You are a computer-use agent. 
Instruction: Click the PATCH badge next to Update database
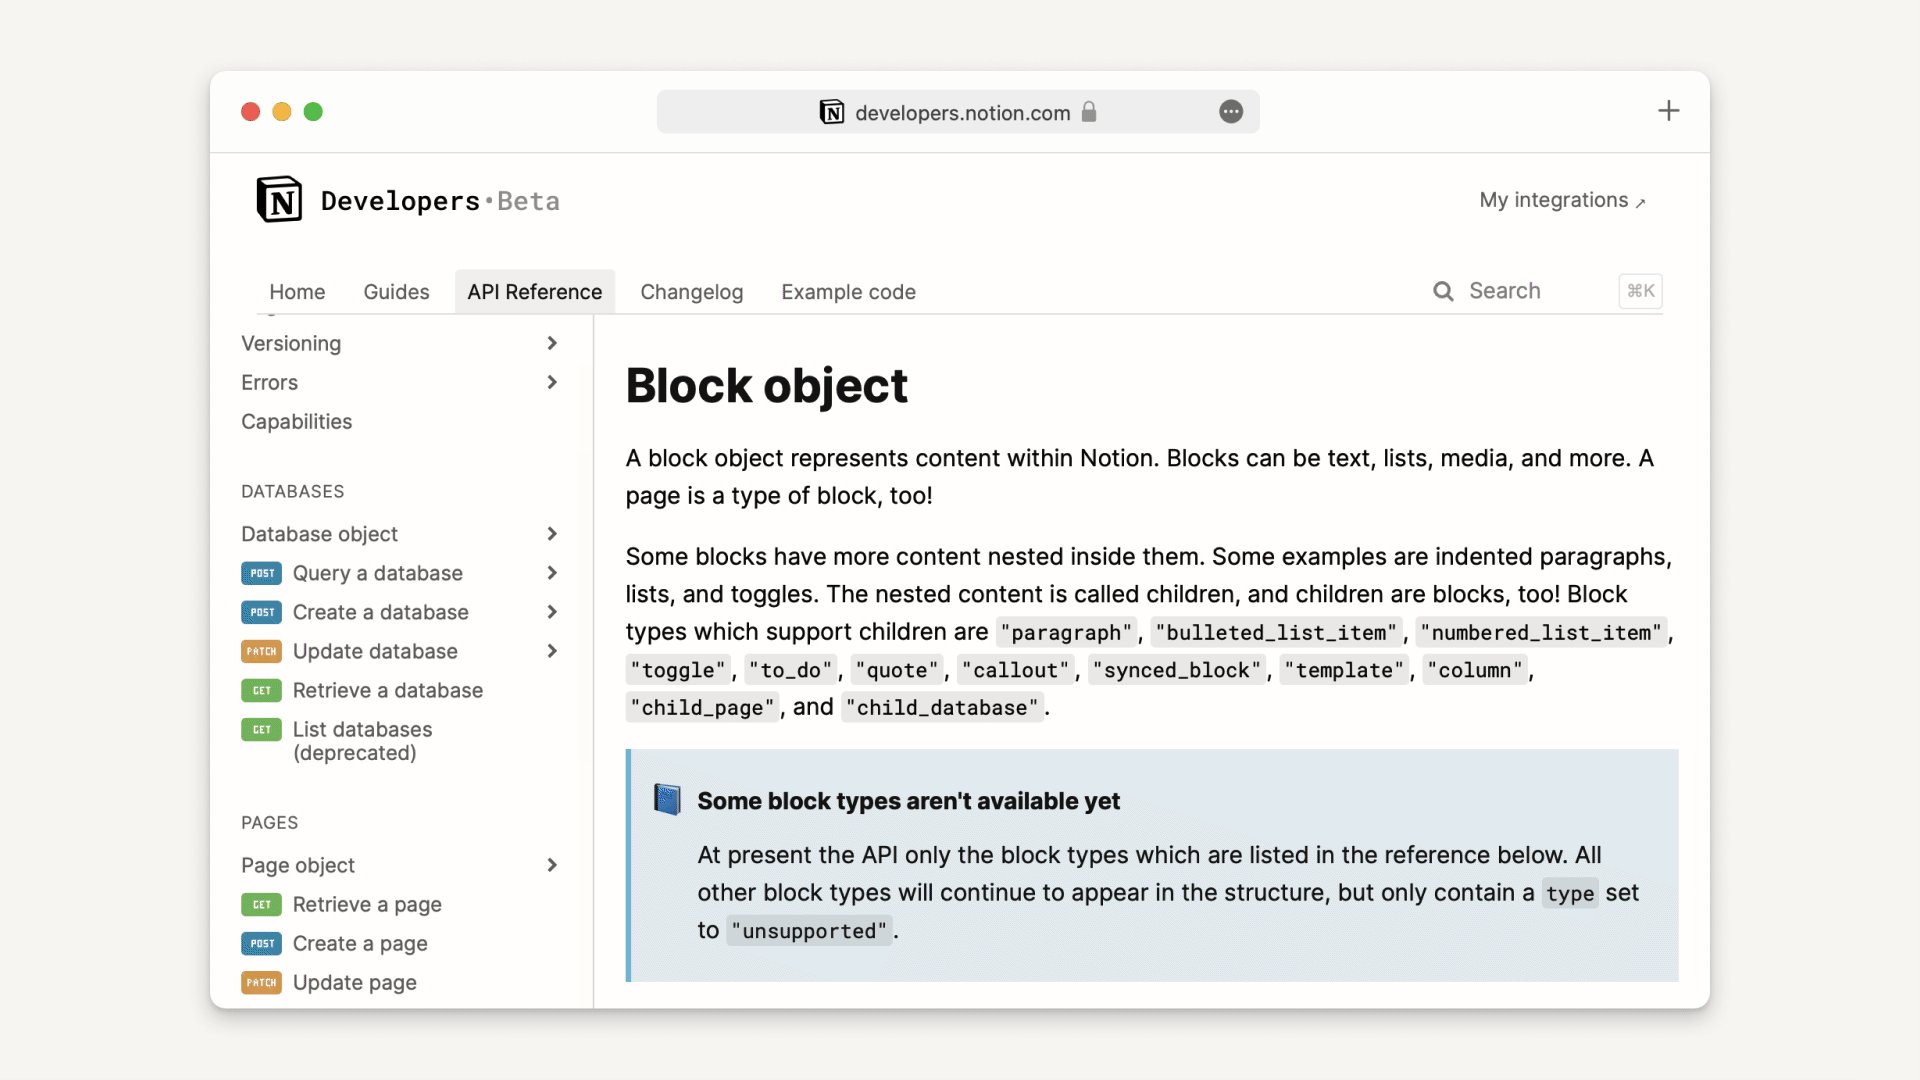[260, 651]
